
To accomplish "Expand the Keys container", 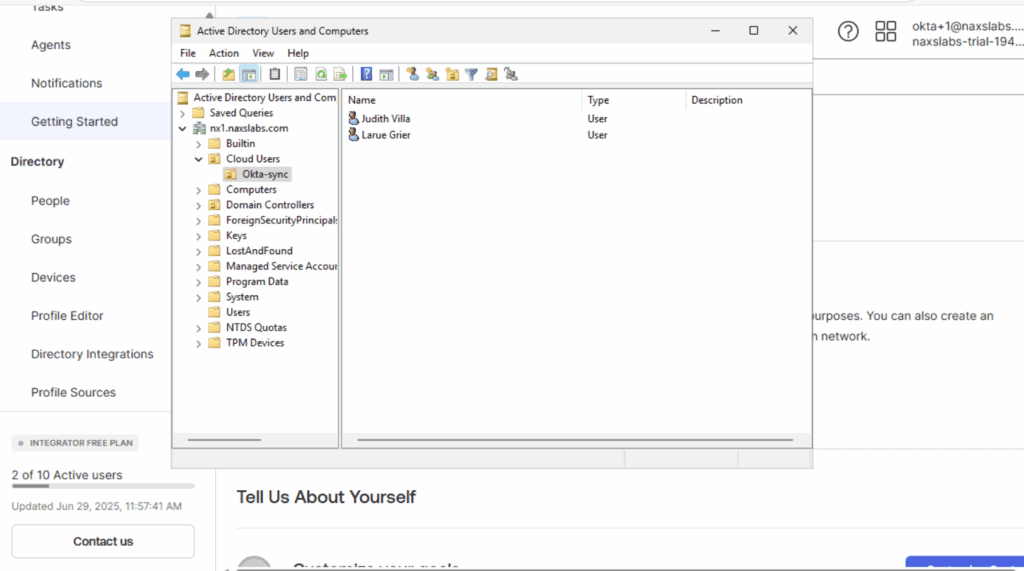I will click(199, 236).
